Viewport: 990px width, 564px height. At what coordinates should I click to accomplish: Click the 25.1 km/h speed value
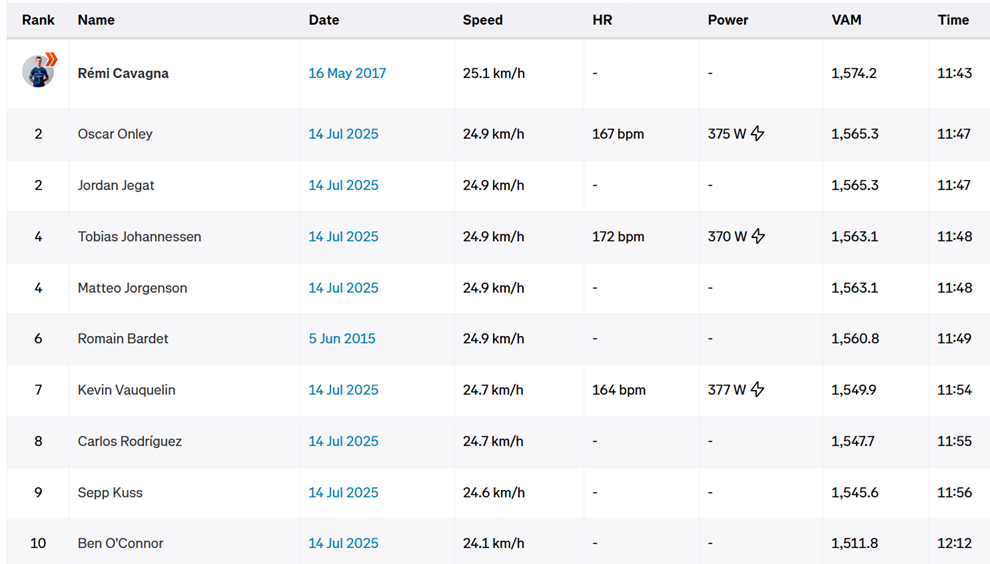(494, 73)
